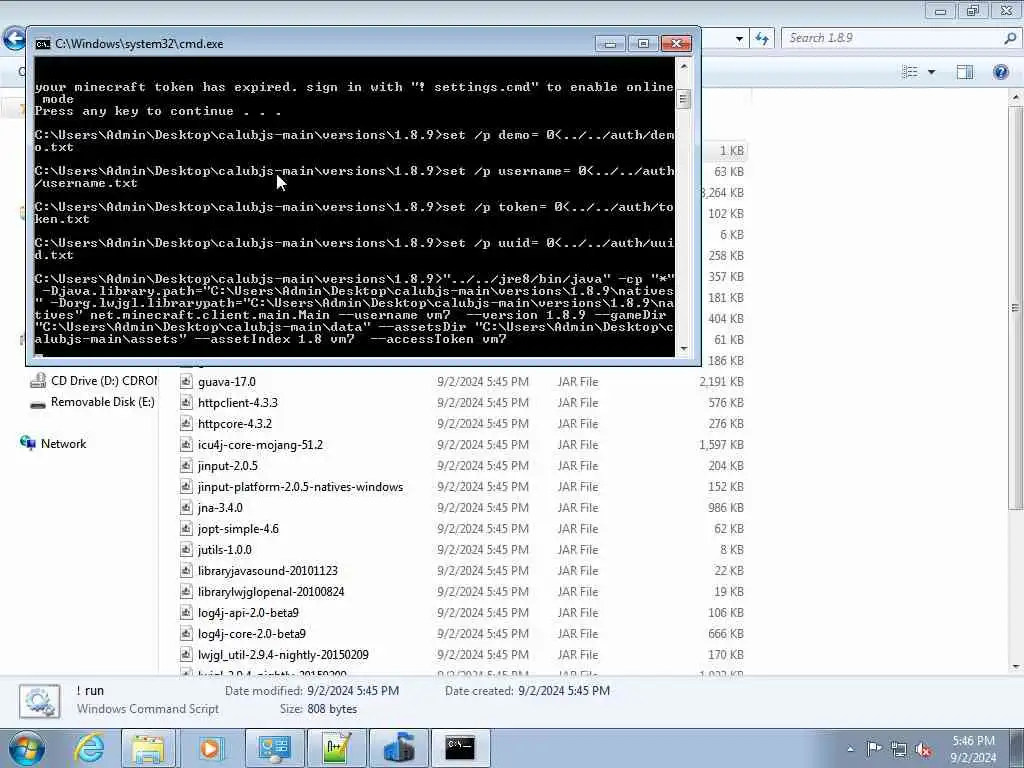Show hidden tray icons arrow
Viewport: 1024px width, 768px height.
click(850, 749)
